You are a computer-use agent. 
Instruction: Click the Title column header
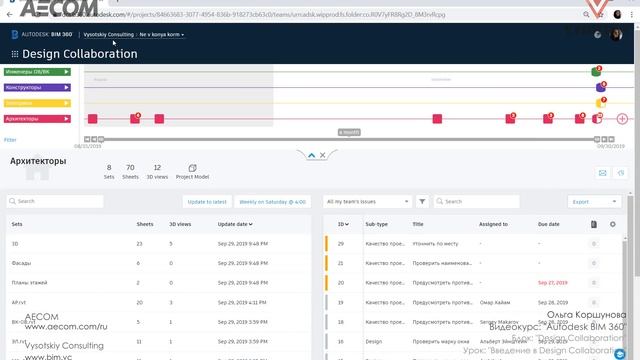(x=418, y=224)
